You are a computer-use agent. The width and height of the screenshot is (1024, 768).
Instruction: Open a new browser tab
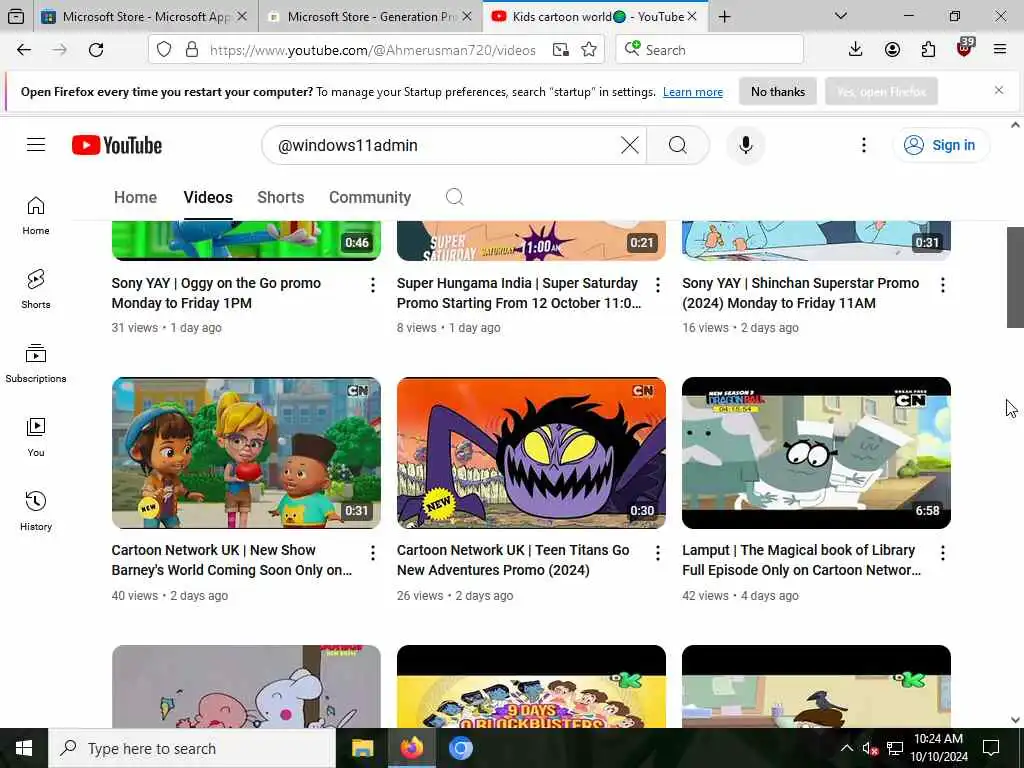(x=724, y=17)
